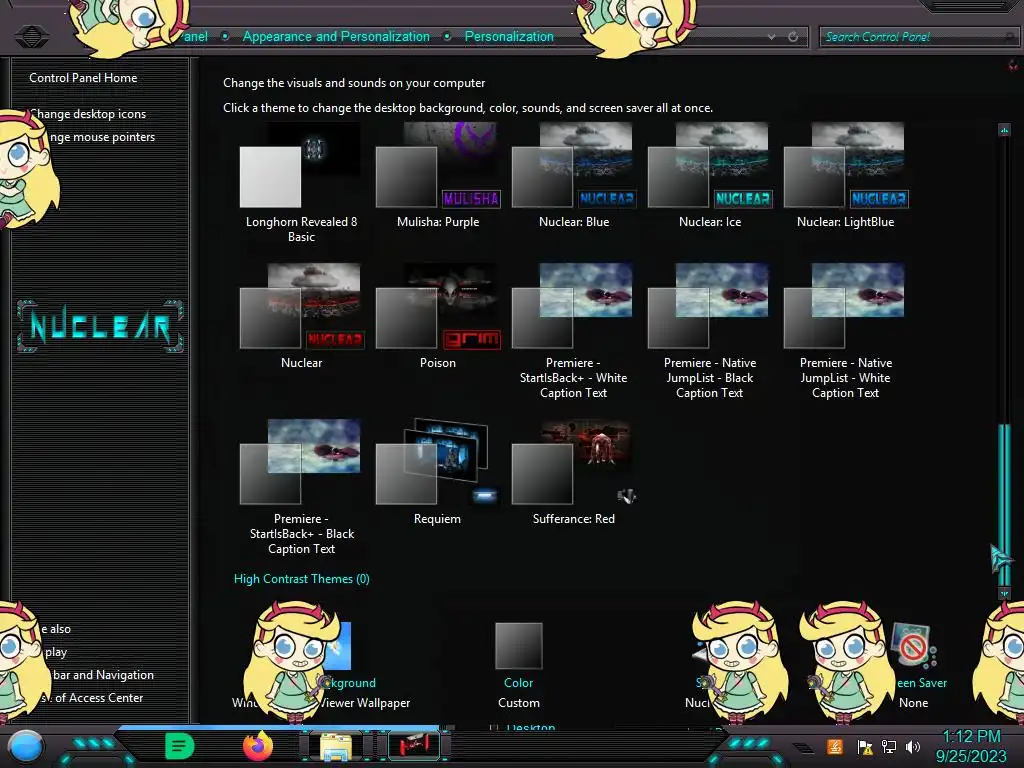Launch the green notes app in taskbar
The image size is (1024, 768).
coord(180,746)
